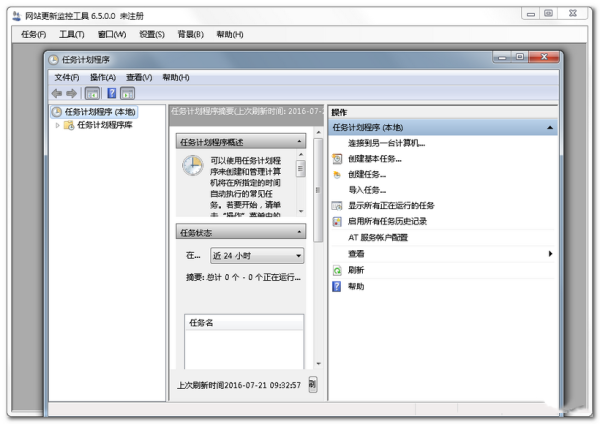Click the refresh button beside 上次刷新时间
Screen dimensions: 600x424
(x=313, y=384)
